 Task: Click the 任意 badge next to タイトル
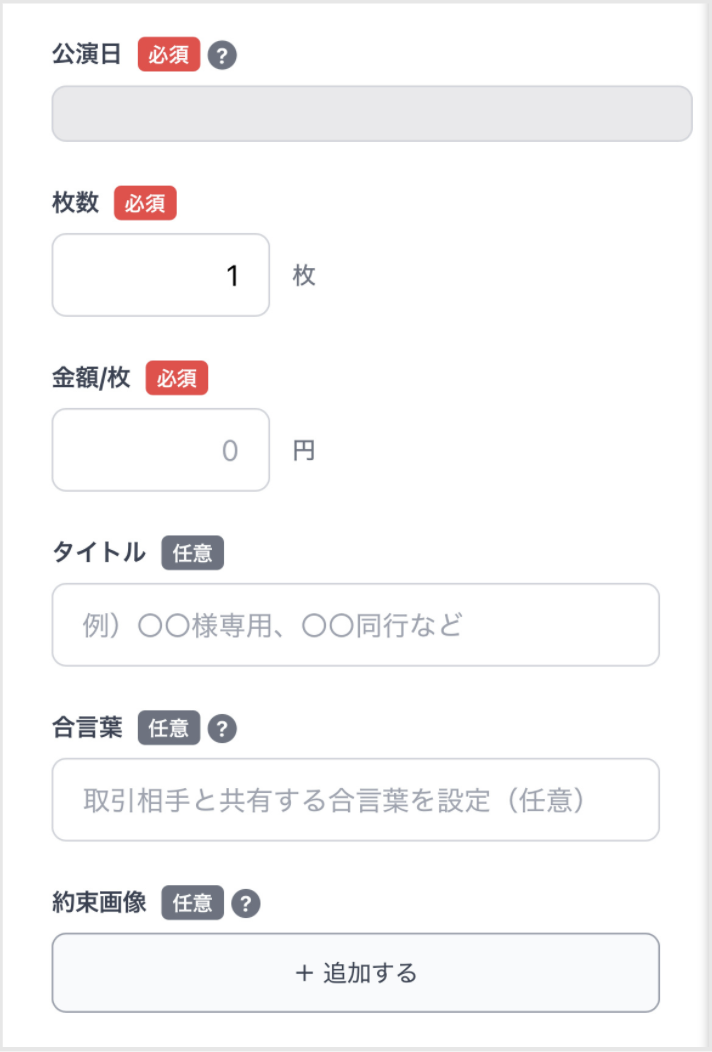[193, 552]
